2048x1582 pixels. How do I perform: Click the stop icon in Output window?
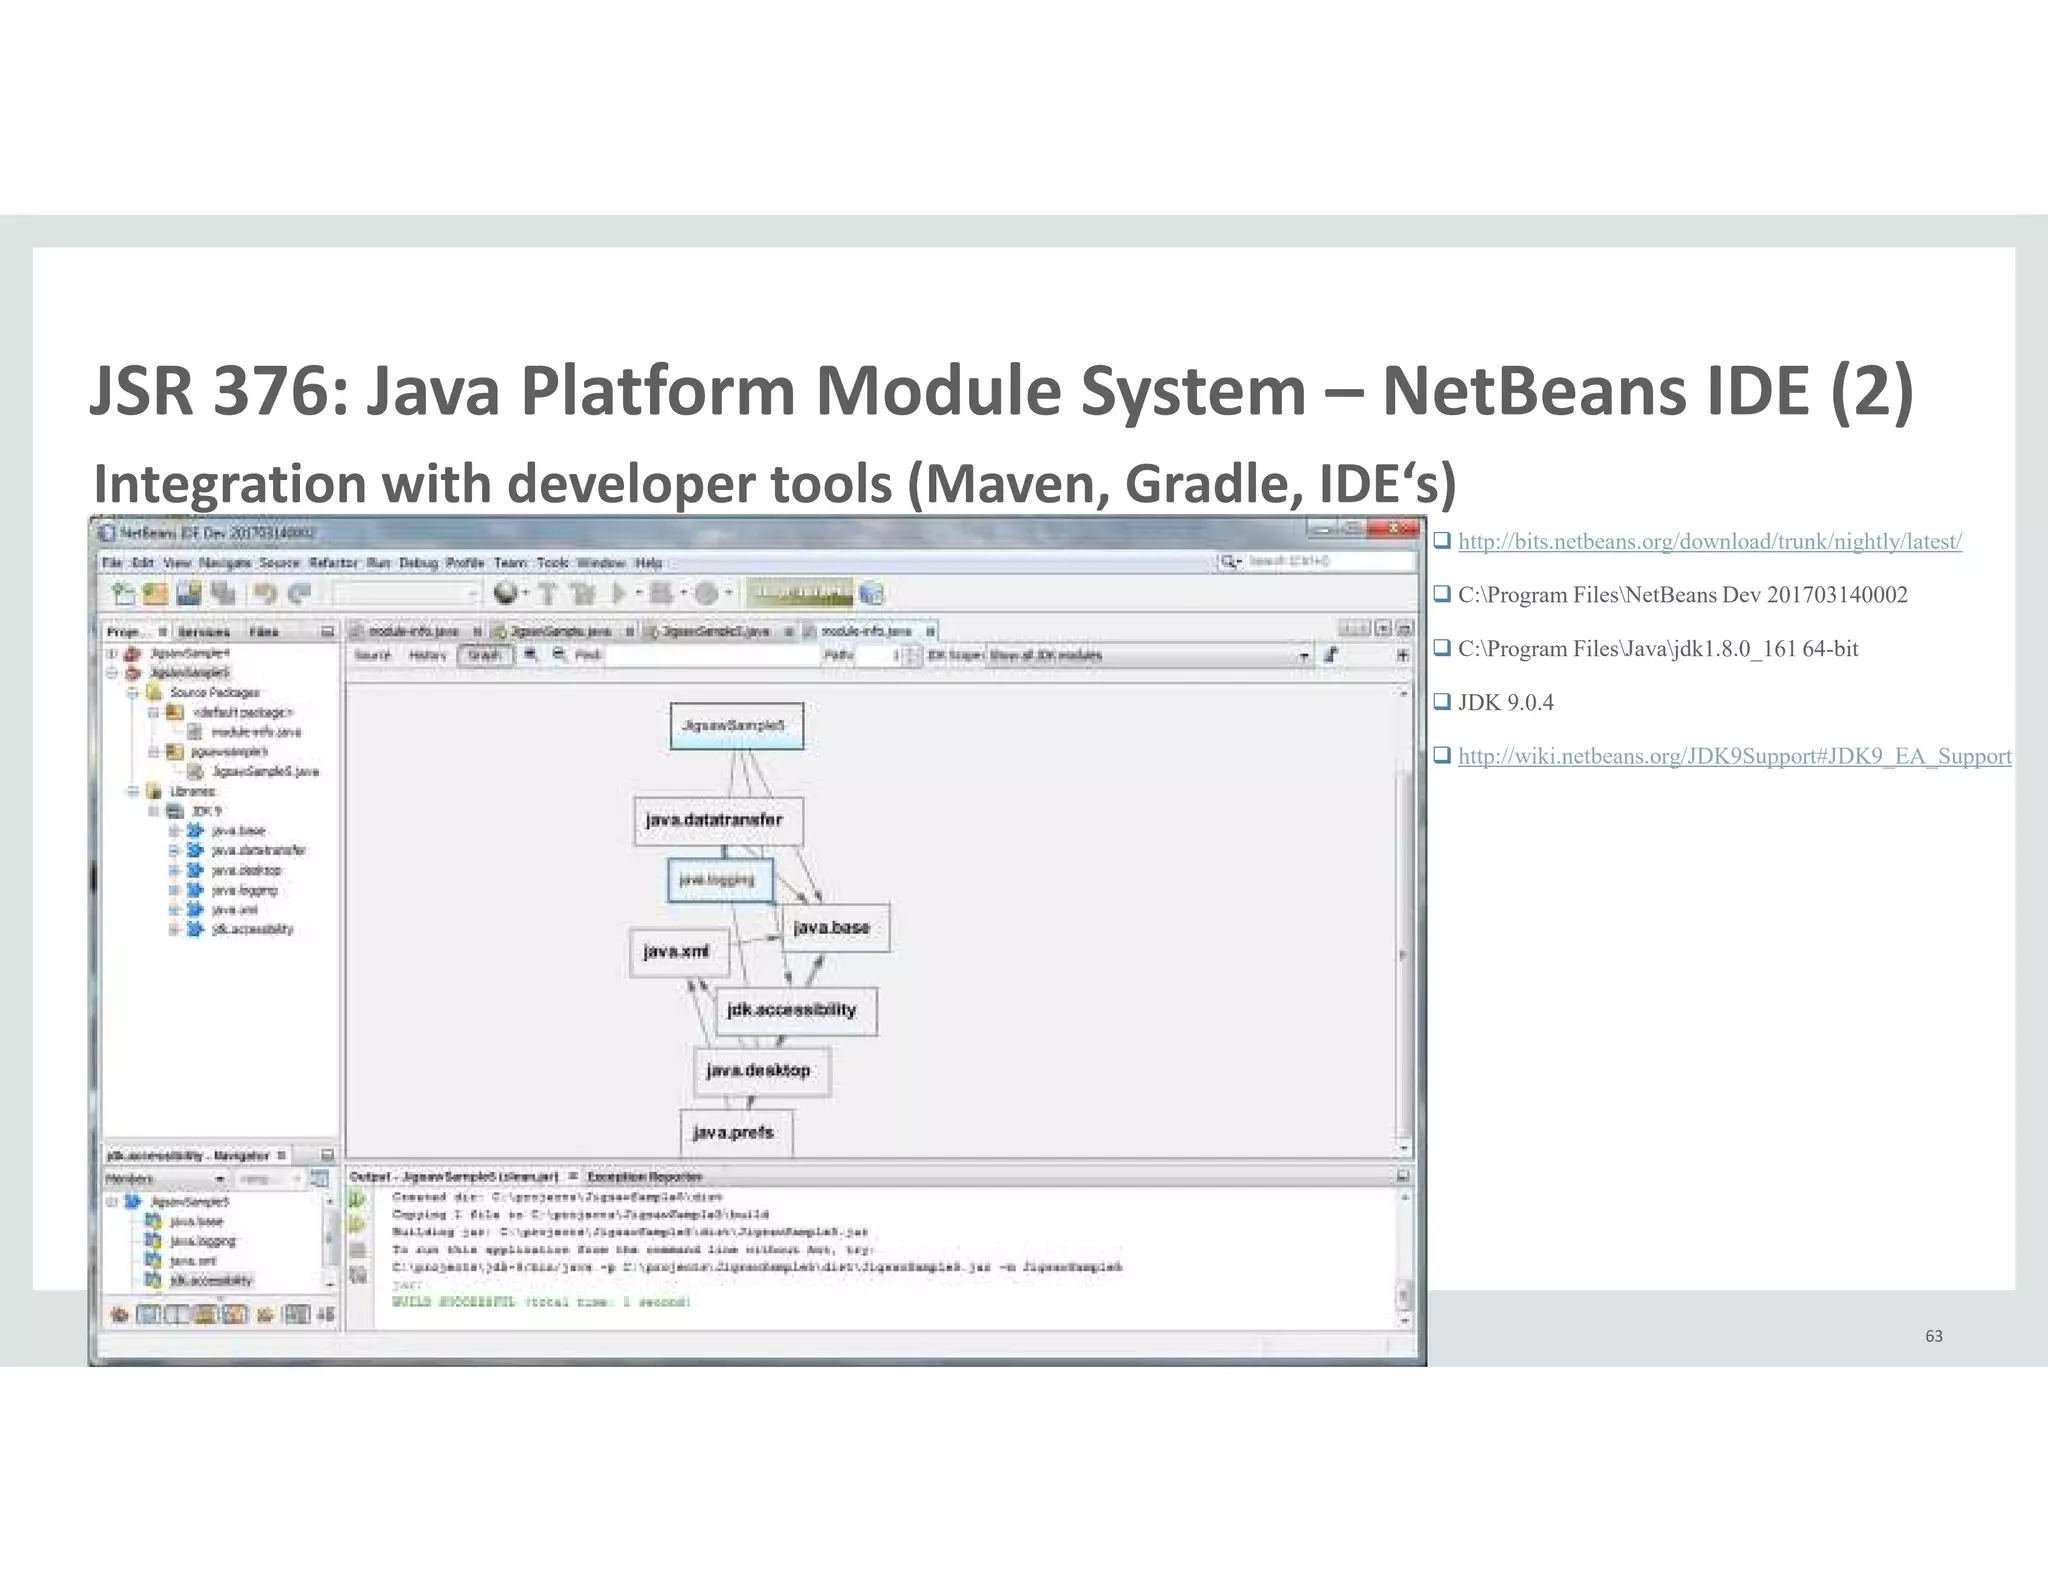point(357,1250)
